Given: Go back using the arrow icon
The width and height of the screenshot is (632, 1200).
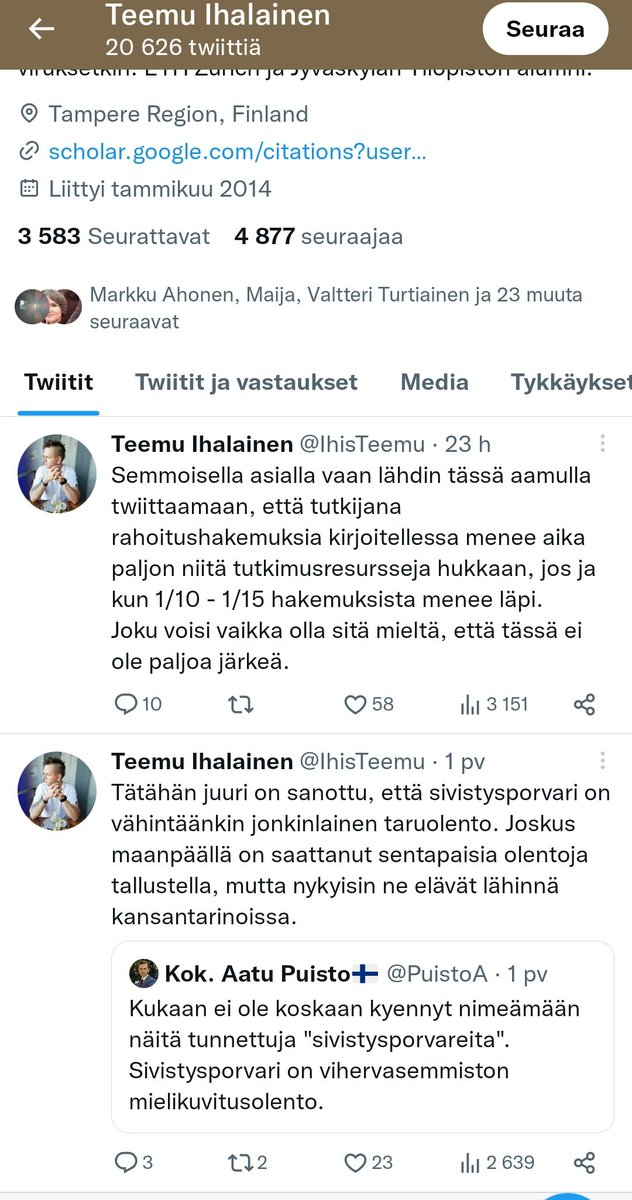Looking at the screenshot, I should point(41,29).
